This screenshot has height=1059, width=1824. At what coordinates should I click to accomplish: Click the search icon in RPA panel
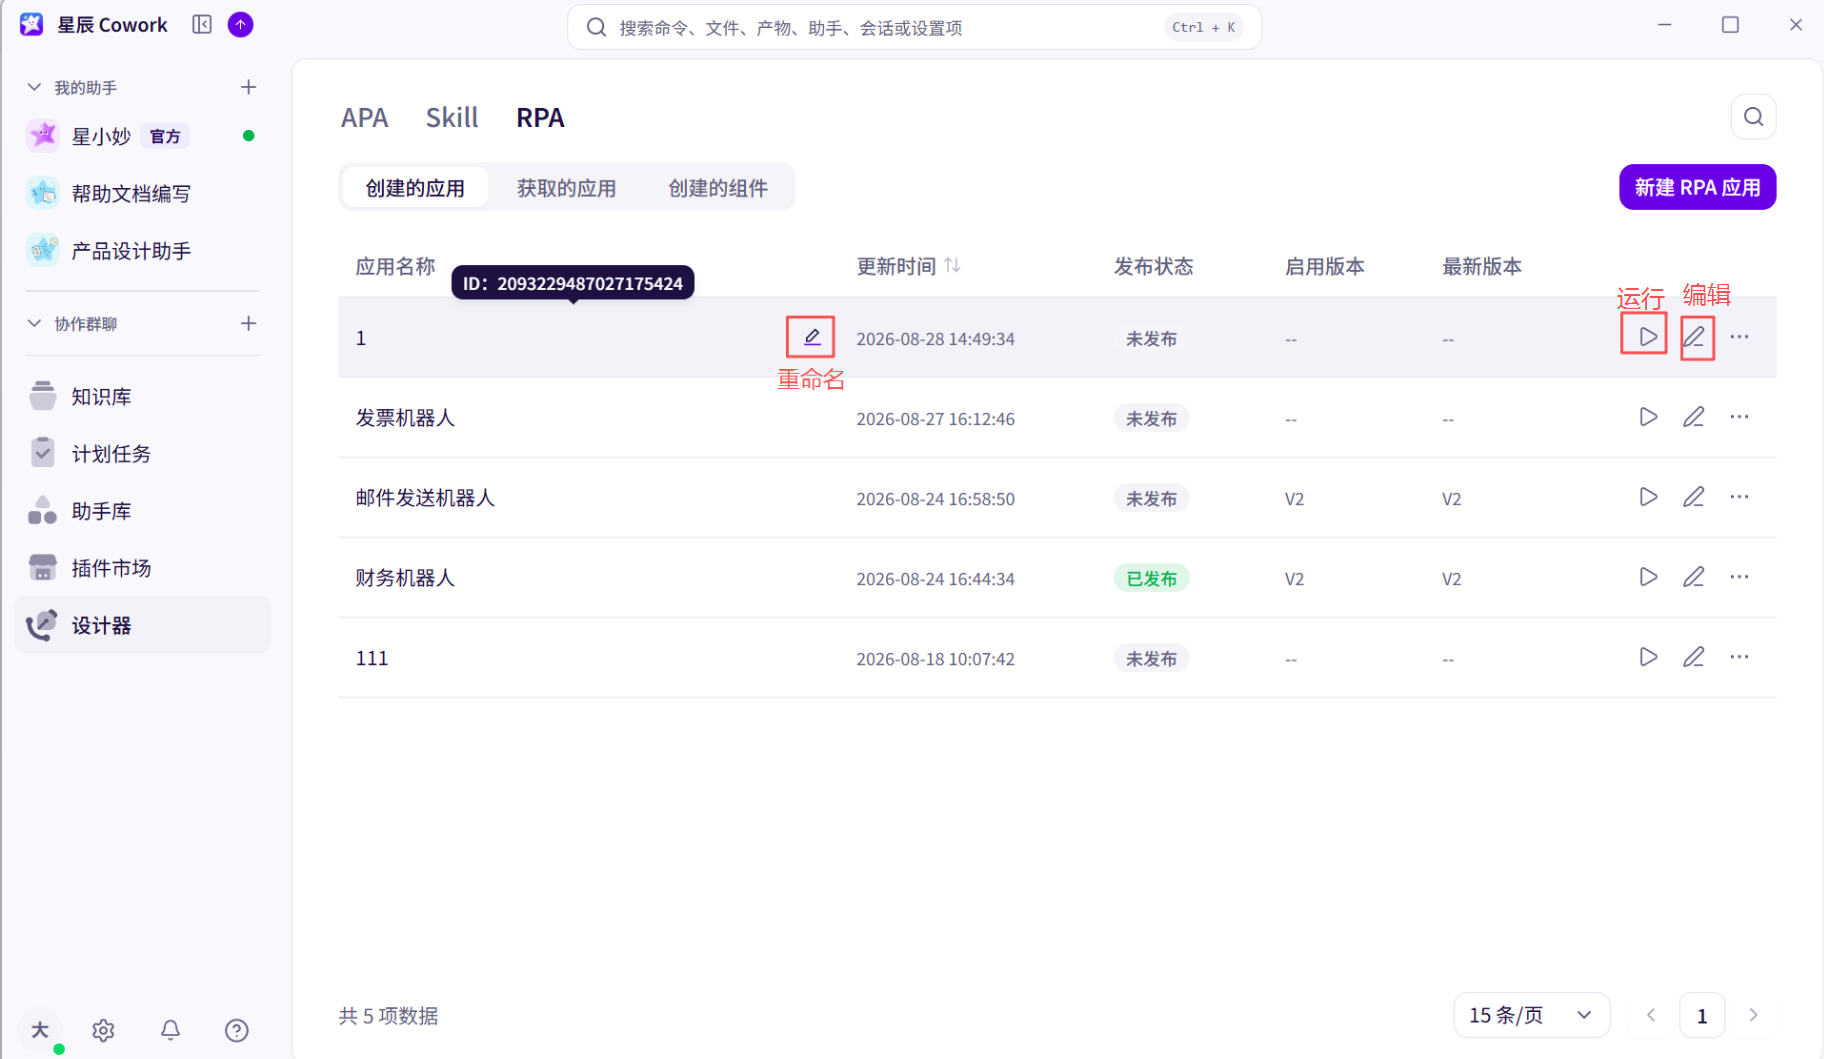coord(1753,117)
